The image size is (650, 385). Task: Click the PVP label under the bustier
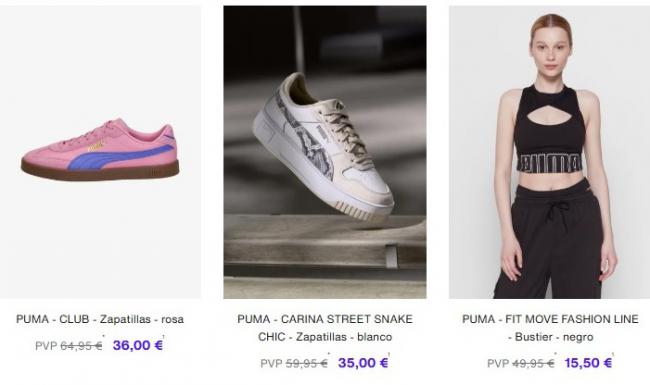click(x=498, y=363)
